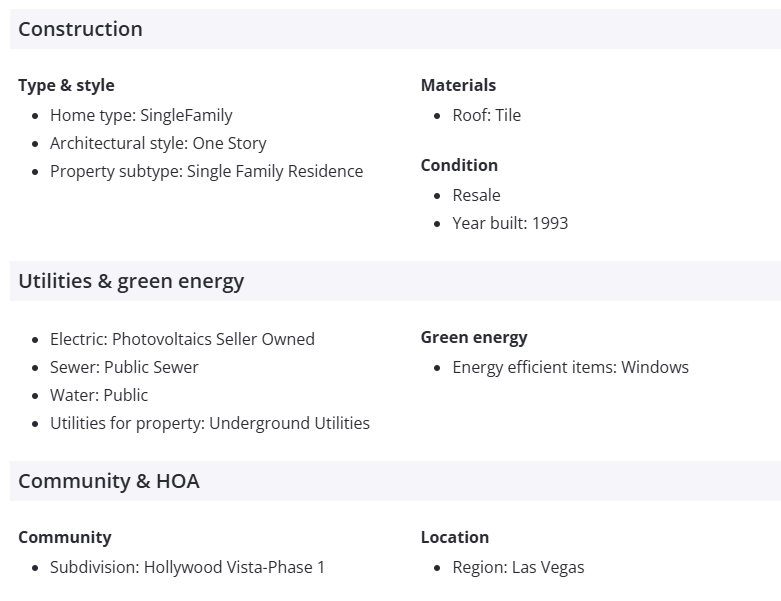Click the Region: Las Vegas item
Viewport: 781px width, 601px height.
518,567
